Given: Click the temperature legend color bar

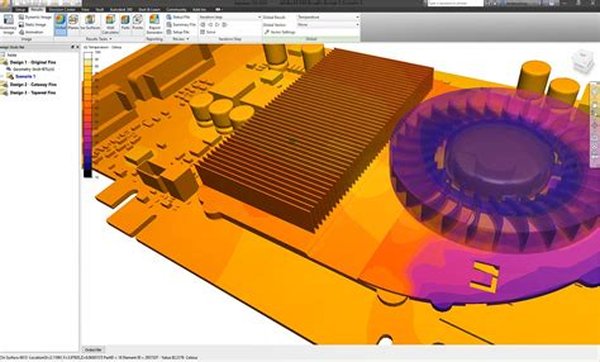Looking at the screenshot, I should [88, 114].
